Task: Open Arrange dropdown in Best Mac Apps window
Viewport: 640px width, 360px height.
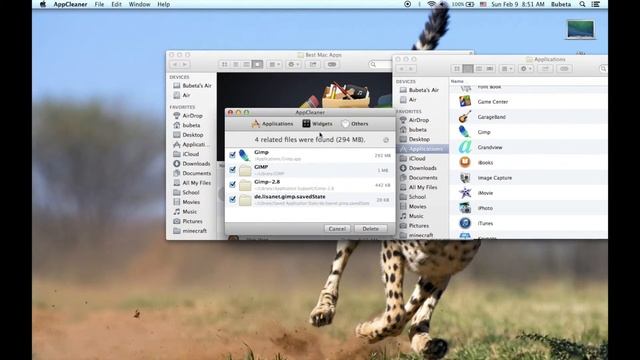Action: [274, 64]
